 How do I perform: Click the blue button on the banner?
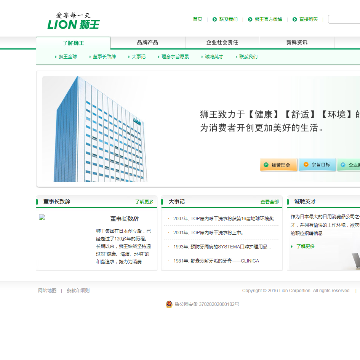317,165
